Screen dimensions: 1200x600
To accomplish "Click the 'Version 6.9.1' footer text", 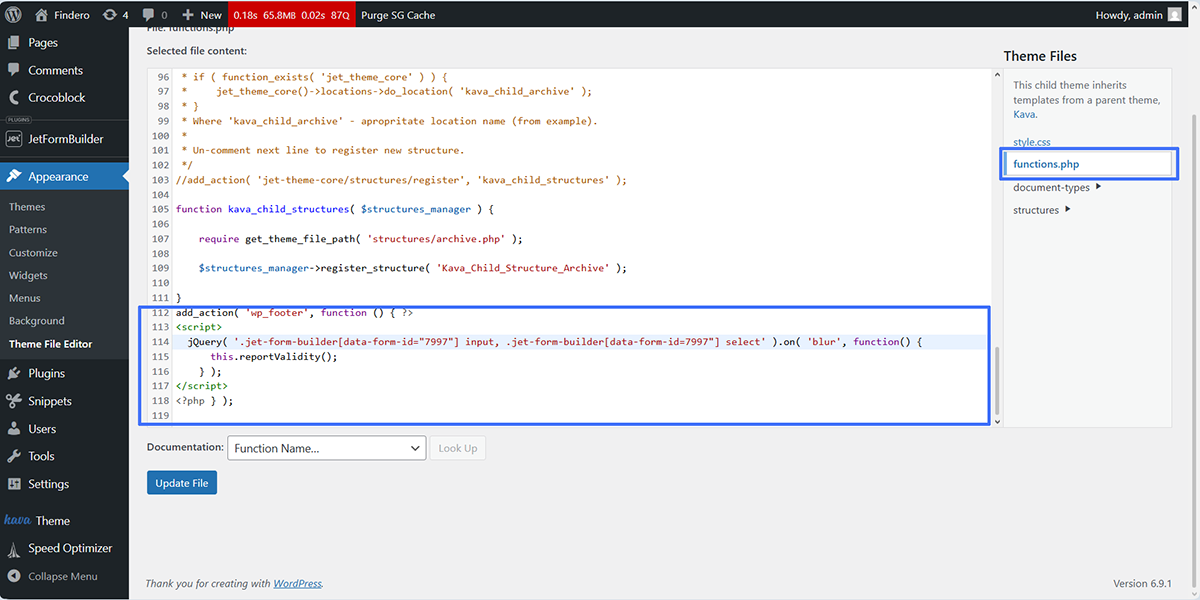I will (1142, 583).
